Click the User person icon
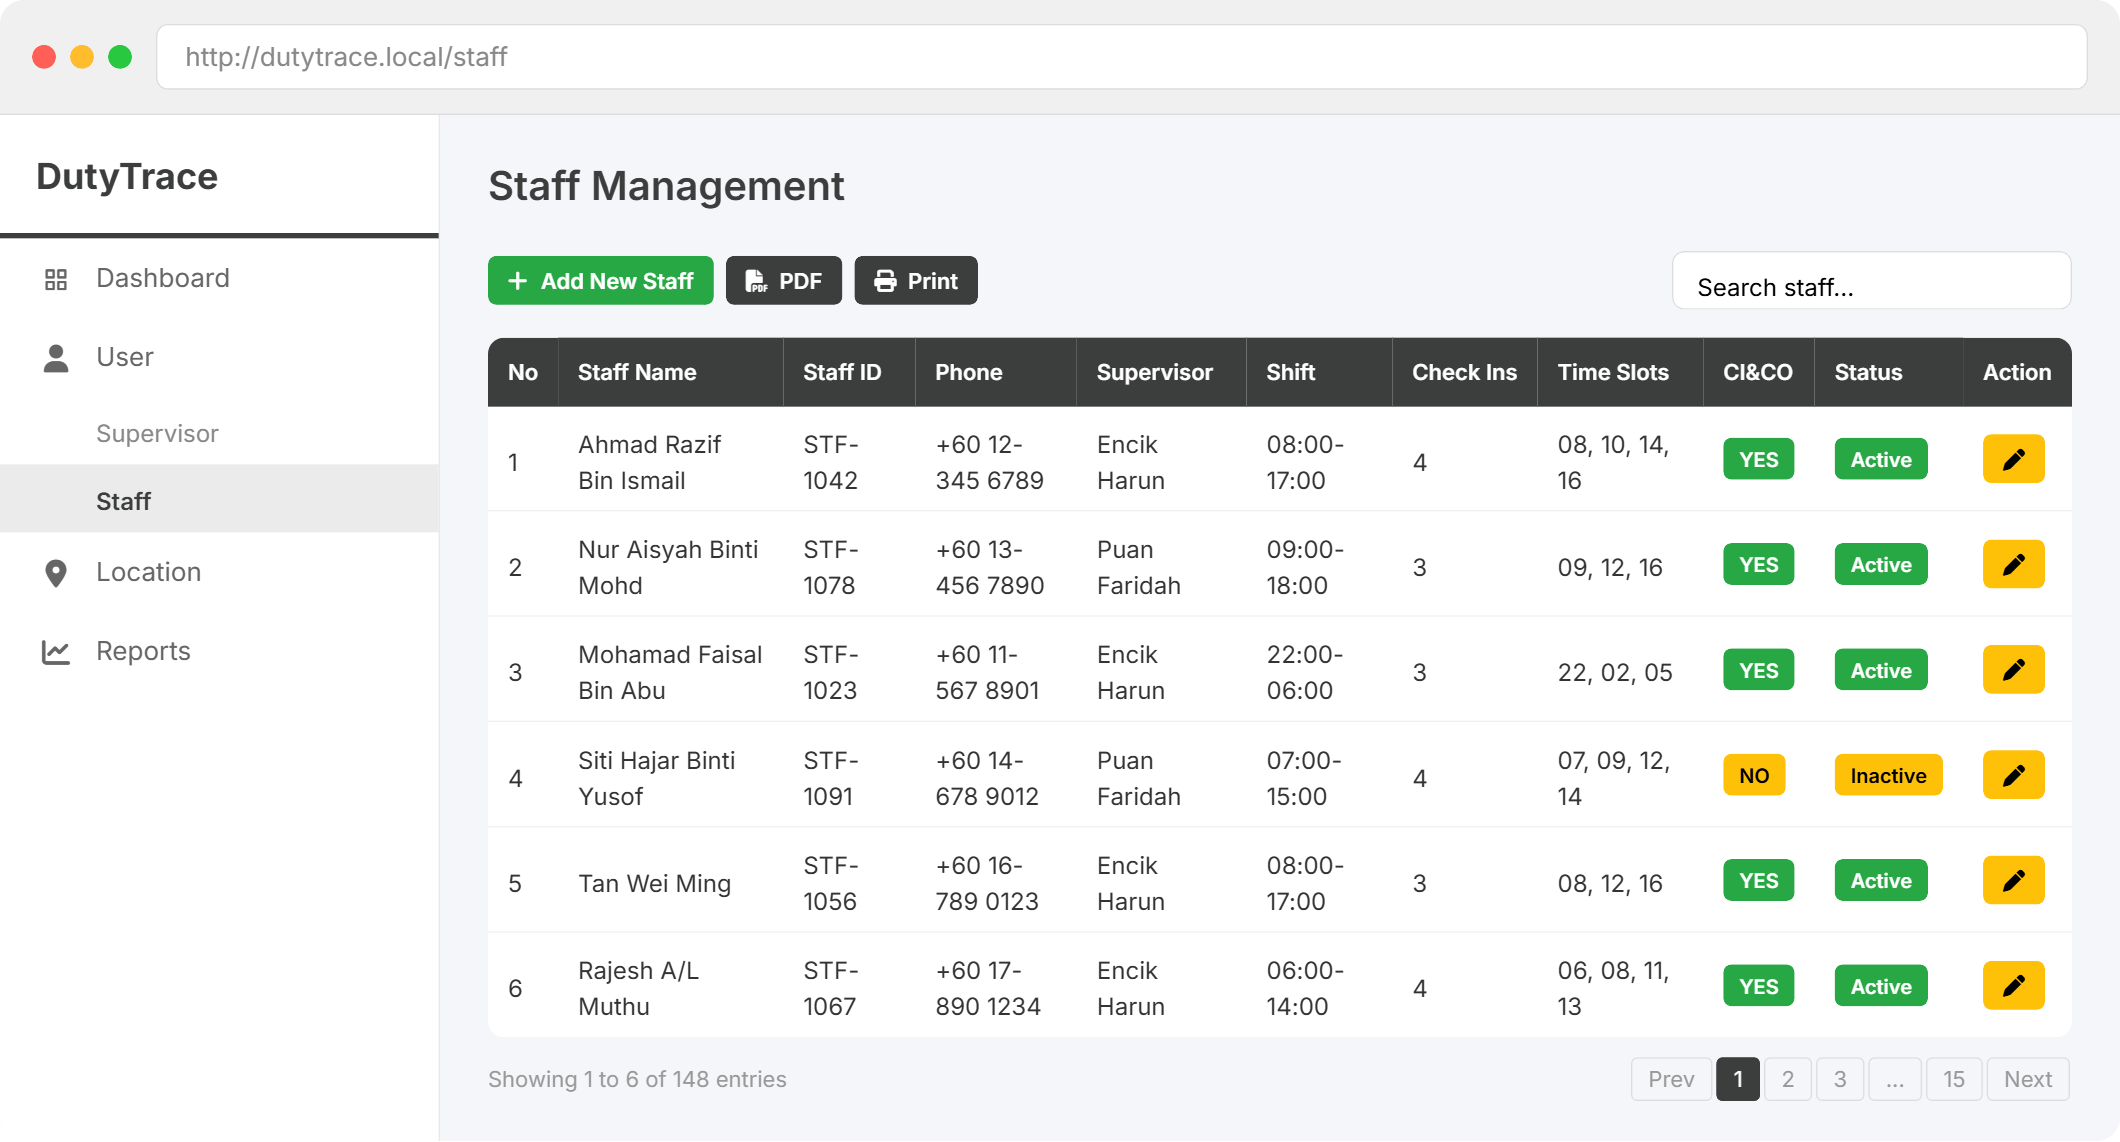The height and width of the screenshot is (1142, 2120). (56, 358)
